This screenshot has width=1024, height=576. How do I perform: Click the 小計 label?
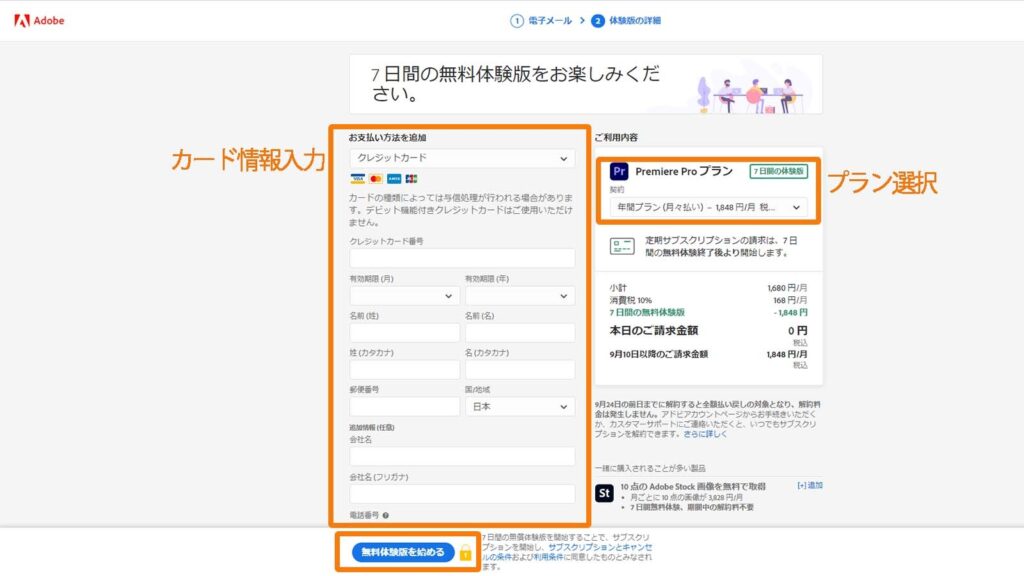pyautogui.click(x=618, y=287)
